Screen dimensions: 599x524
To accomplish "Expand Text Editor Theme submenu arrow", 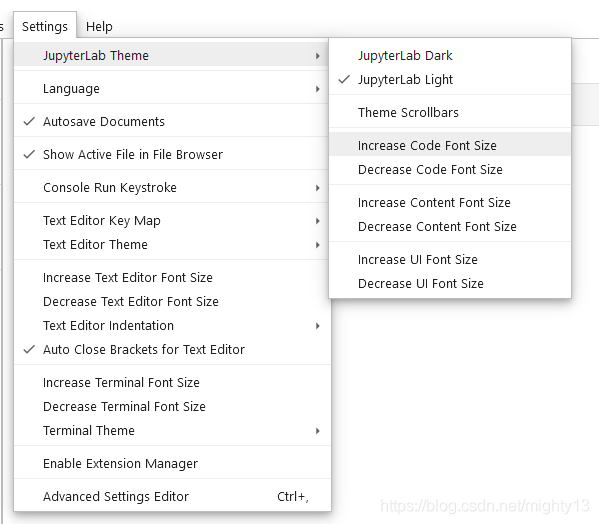I will coord(317,245).
